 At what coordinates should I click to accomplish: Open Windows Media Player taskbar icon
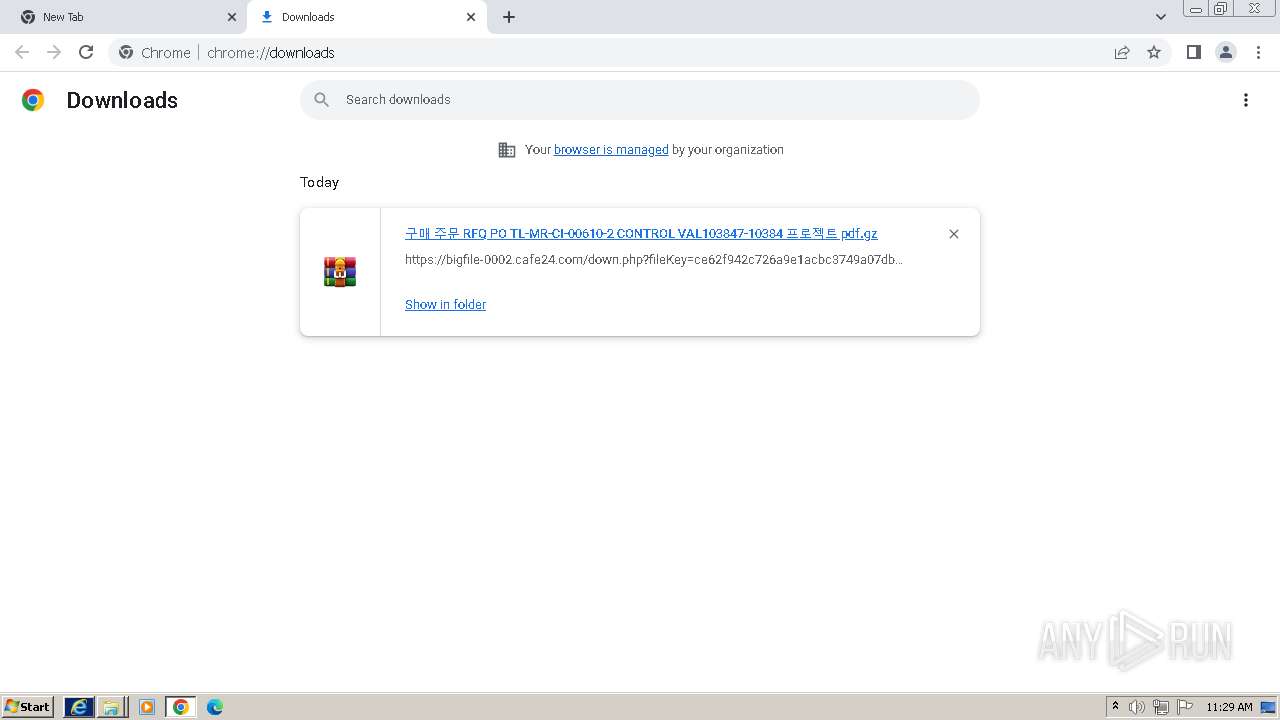coord(147,707)
